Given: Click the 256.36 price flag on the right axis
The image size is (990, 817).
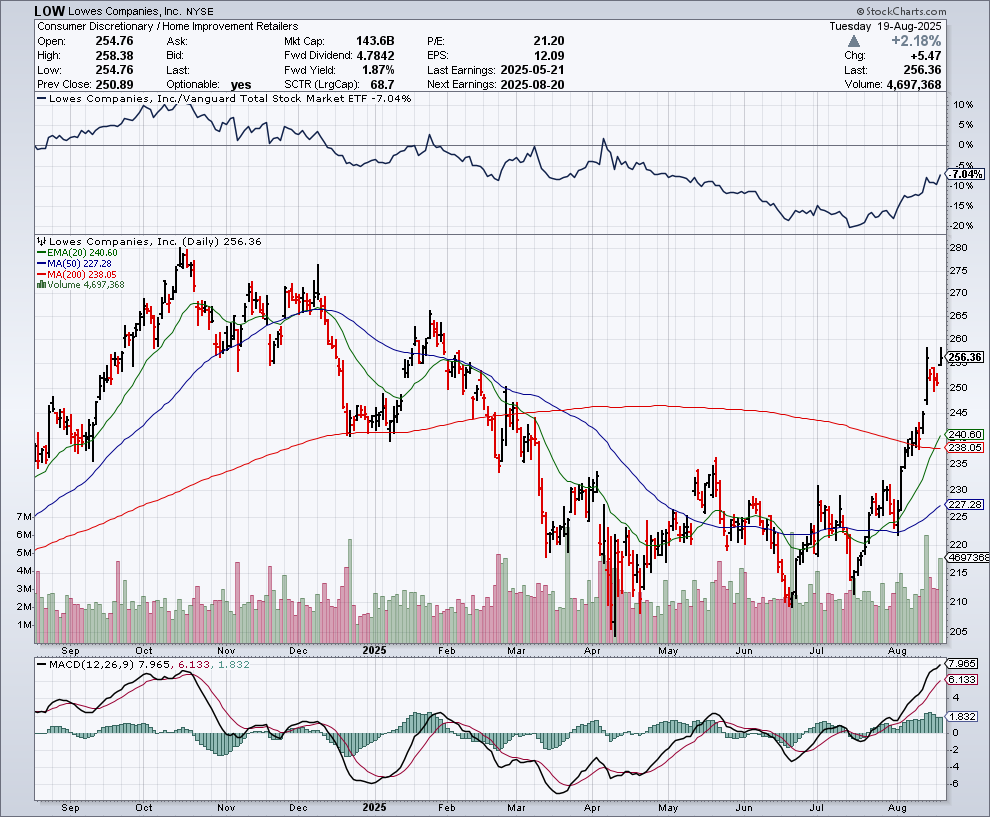Looking at the screenshot, I should [x=966, y=357].
